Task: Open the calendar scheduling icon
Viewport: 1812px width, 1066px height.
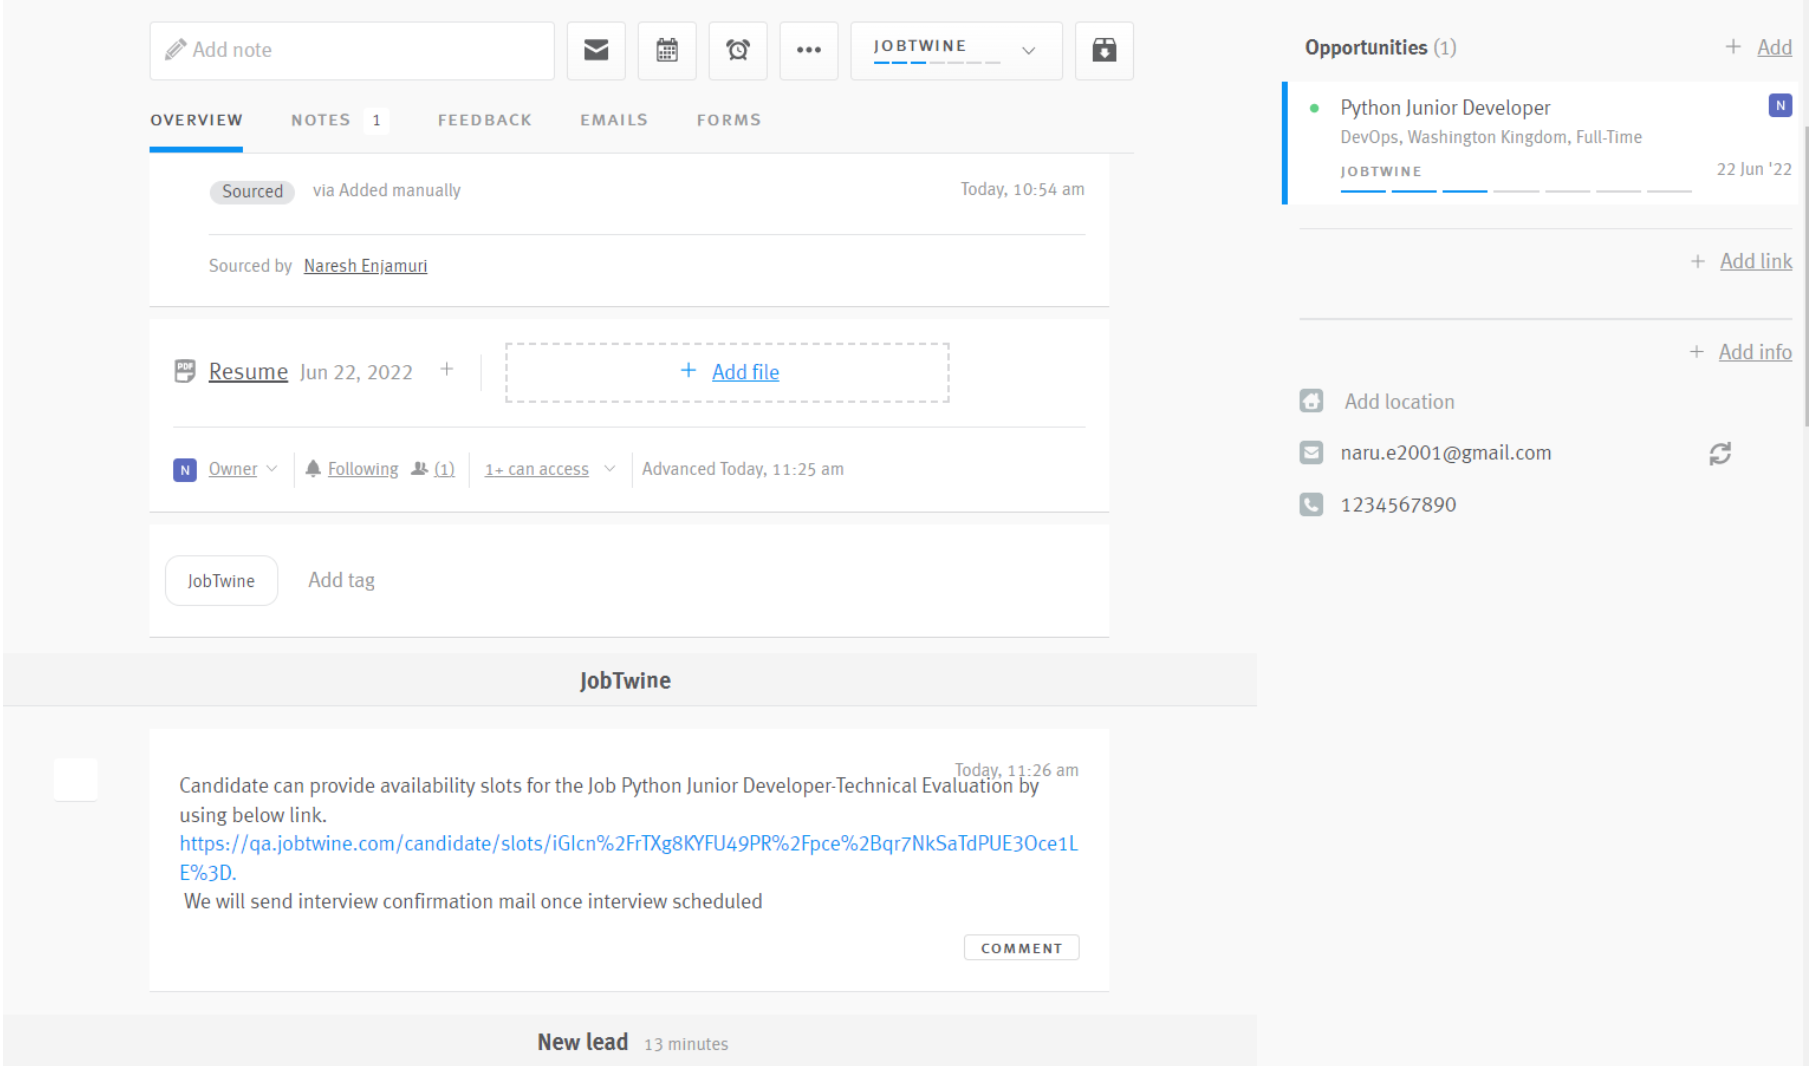Action: click(667, 50)
